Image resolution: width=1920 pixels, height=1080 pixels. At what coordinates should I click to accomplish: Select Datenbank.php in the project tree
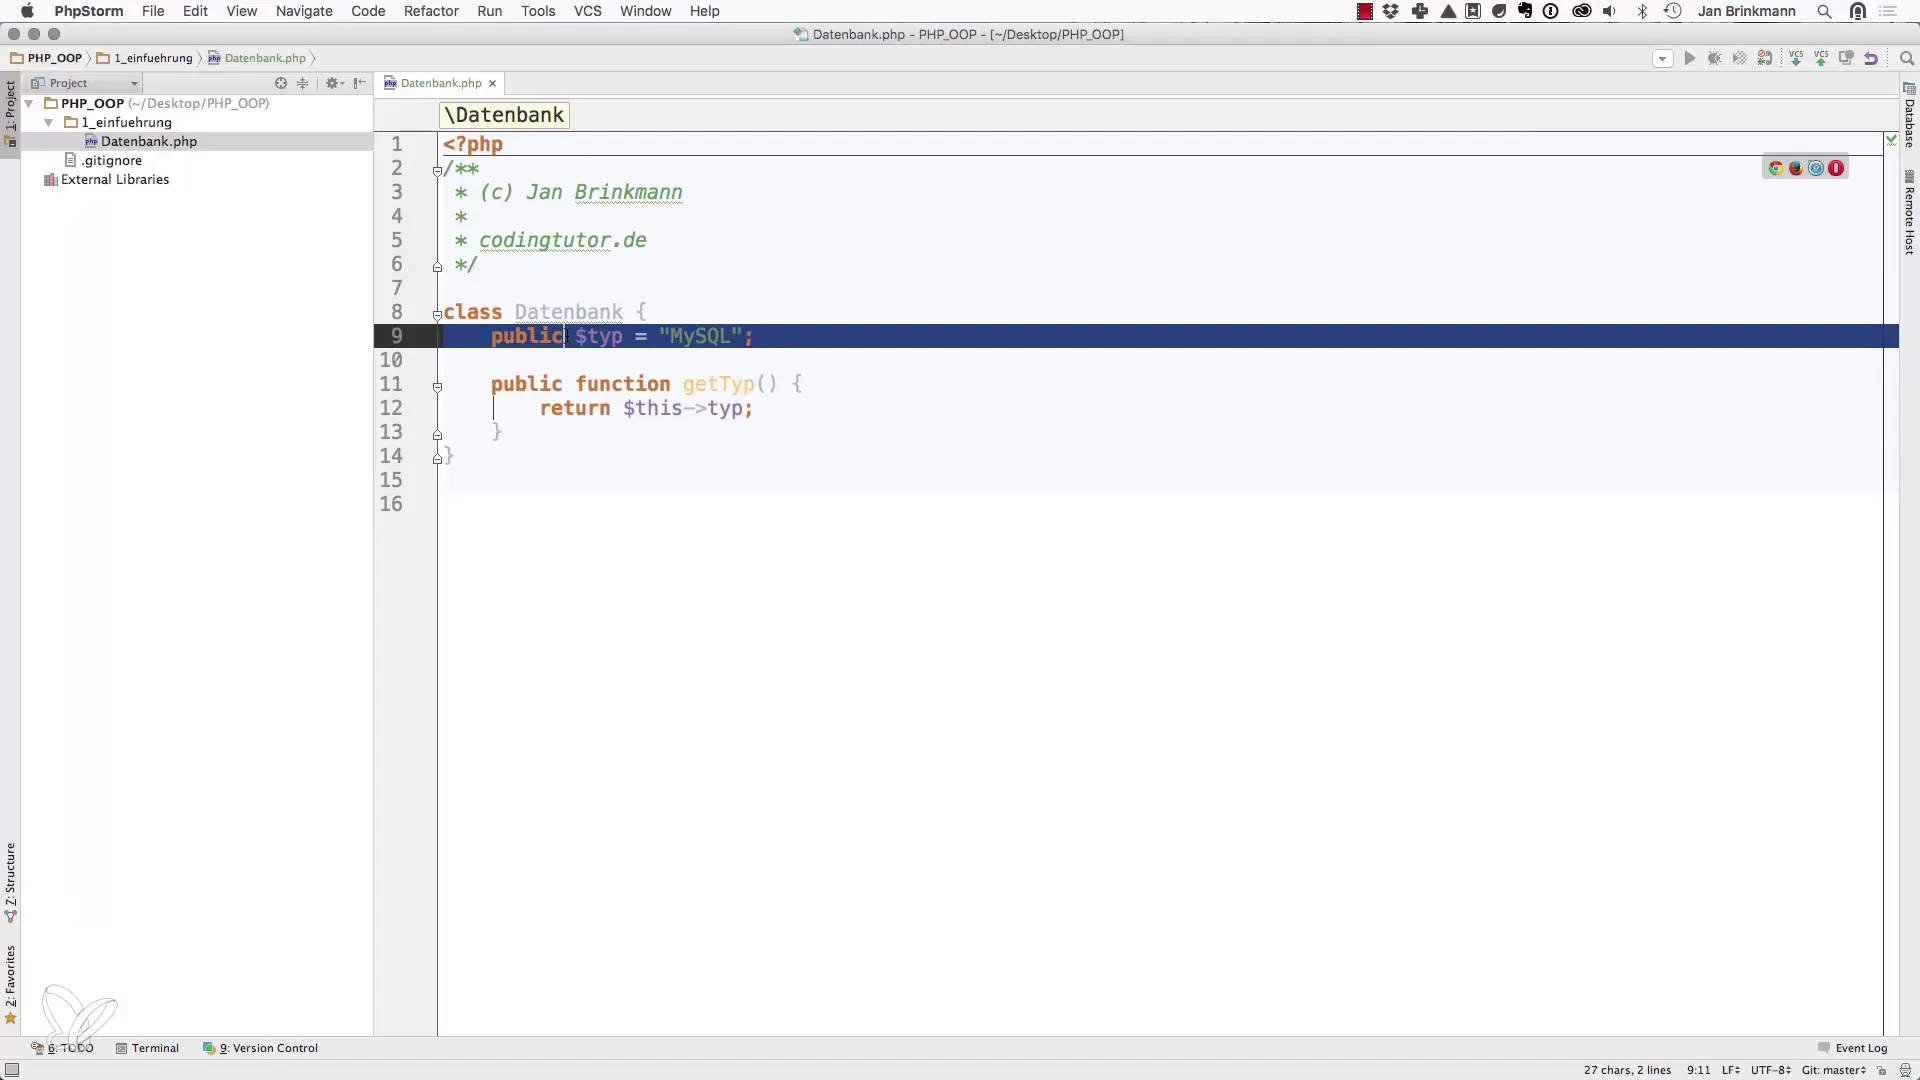pyautogui.click(x=149, y=141)
